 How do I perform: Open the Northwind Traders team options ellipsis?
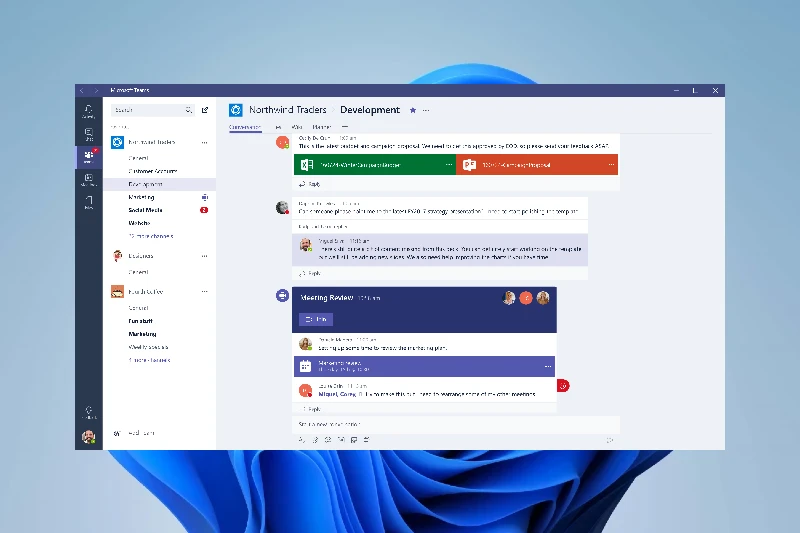pos(205,142)
